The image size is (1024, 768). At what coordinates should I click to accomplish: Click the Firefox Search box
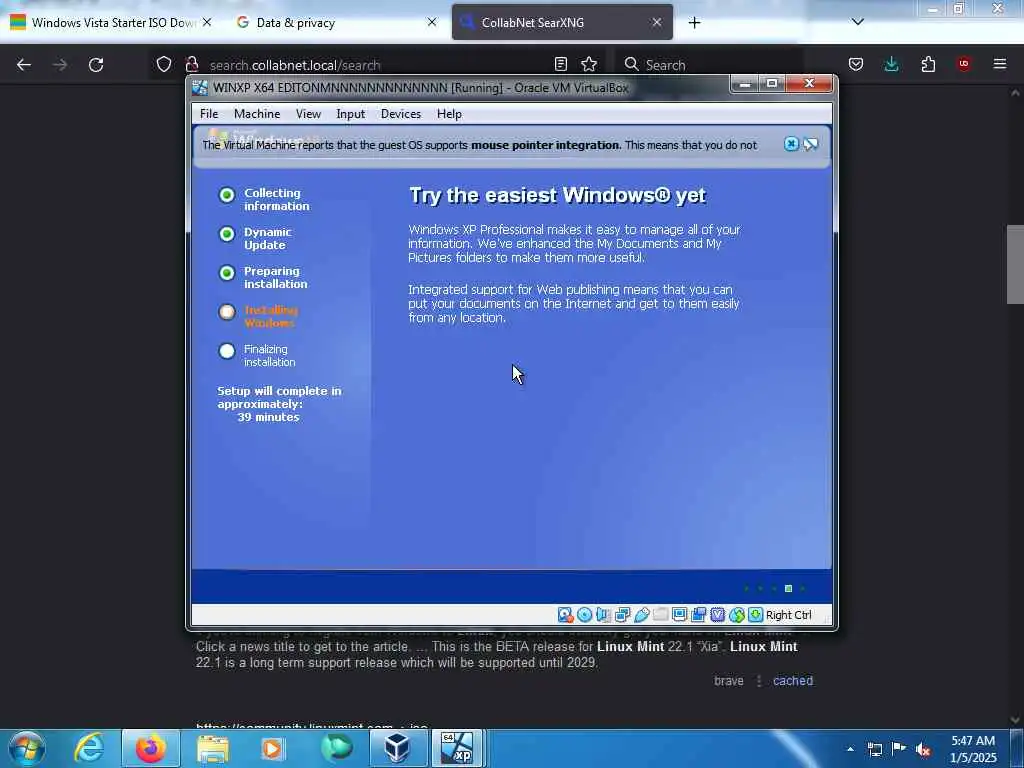tap(709, 65)
